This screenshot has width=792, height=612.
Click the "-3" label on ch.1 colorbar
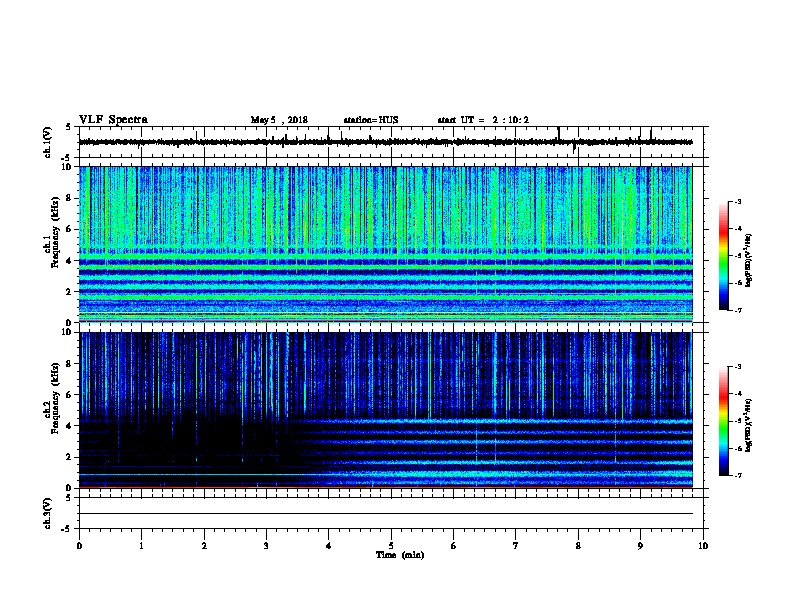click(x=738, y=201)
